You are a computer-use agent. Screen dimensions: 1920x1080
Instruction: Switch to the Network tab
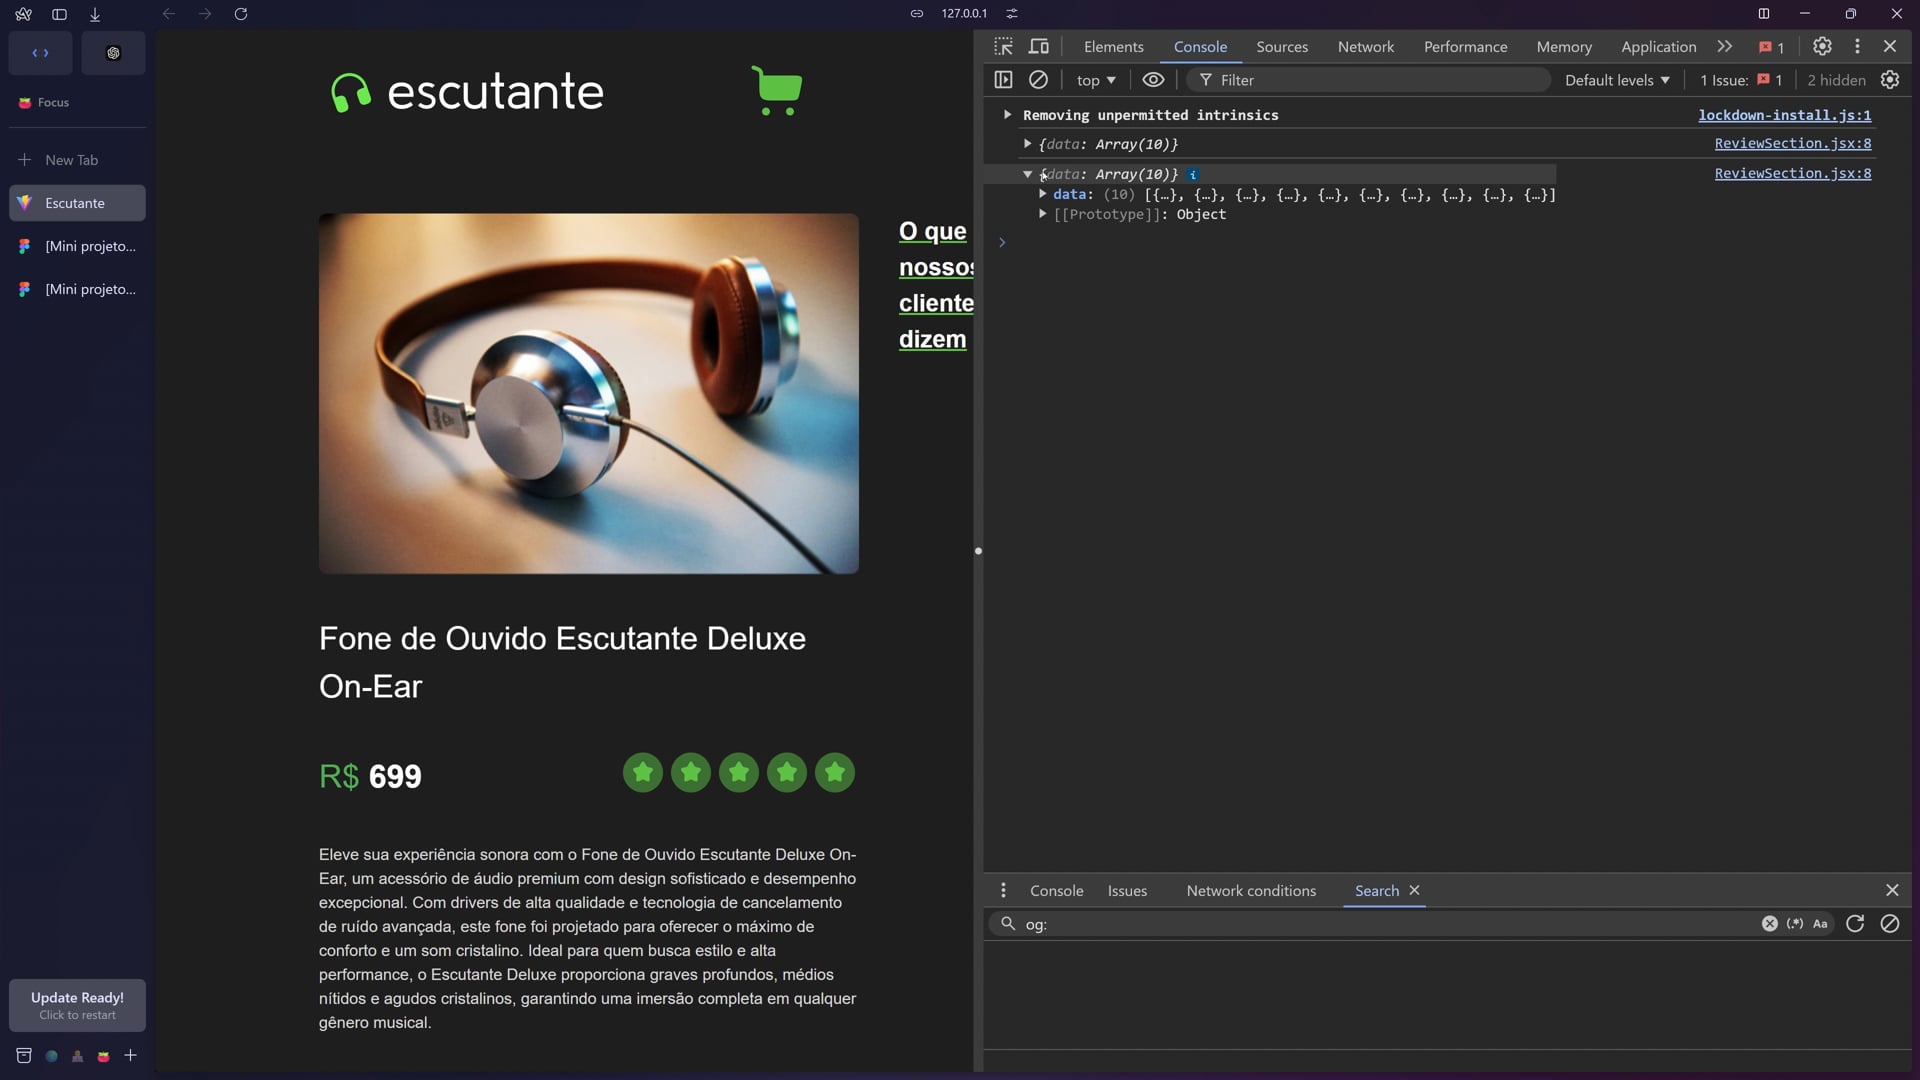1365,47
